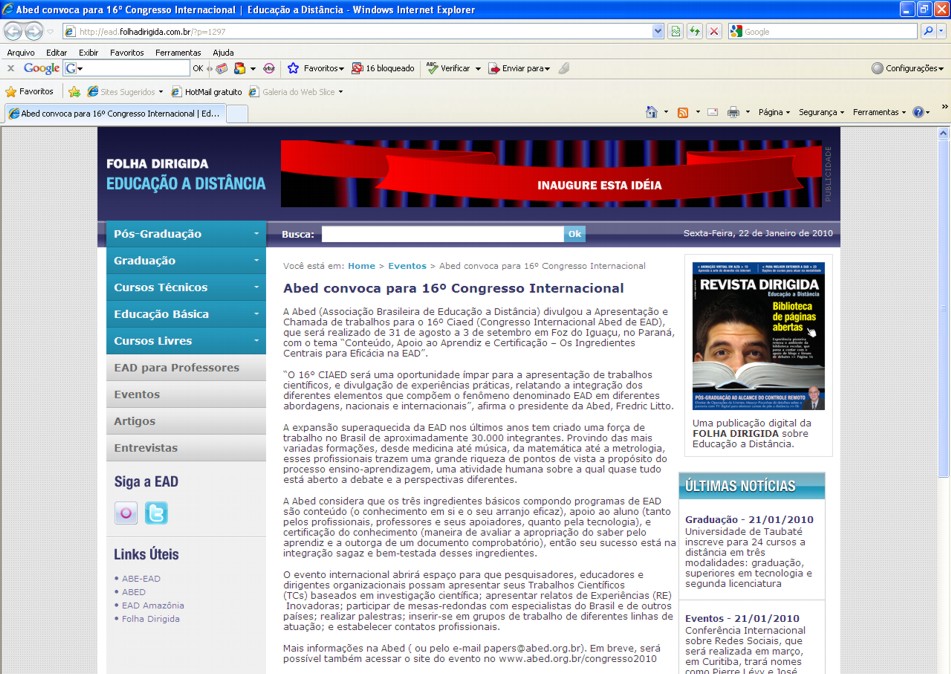Open the Arquivo menu
This screenshot has height=674, width=951.
[21, 53]
